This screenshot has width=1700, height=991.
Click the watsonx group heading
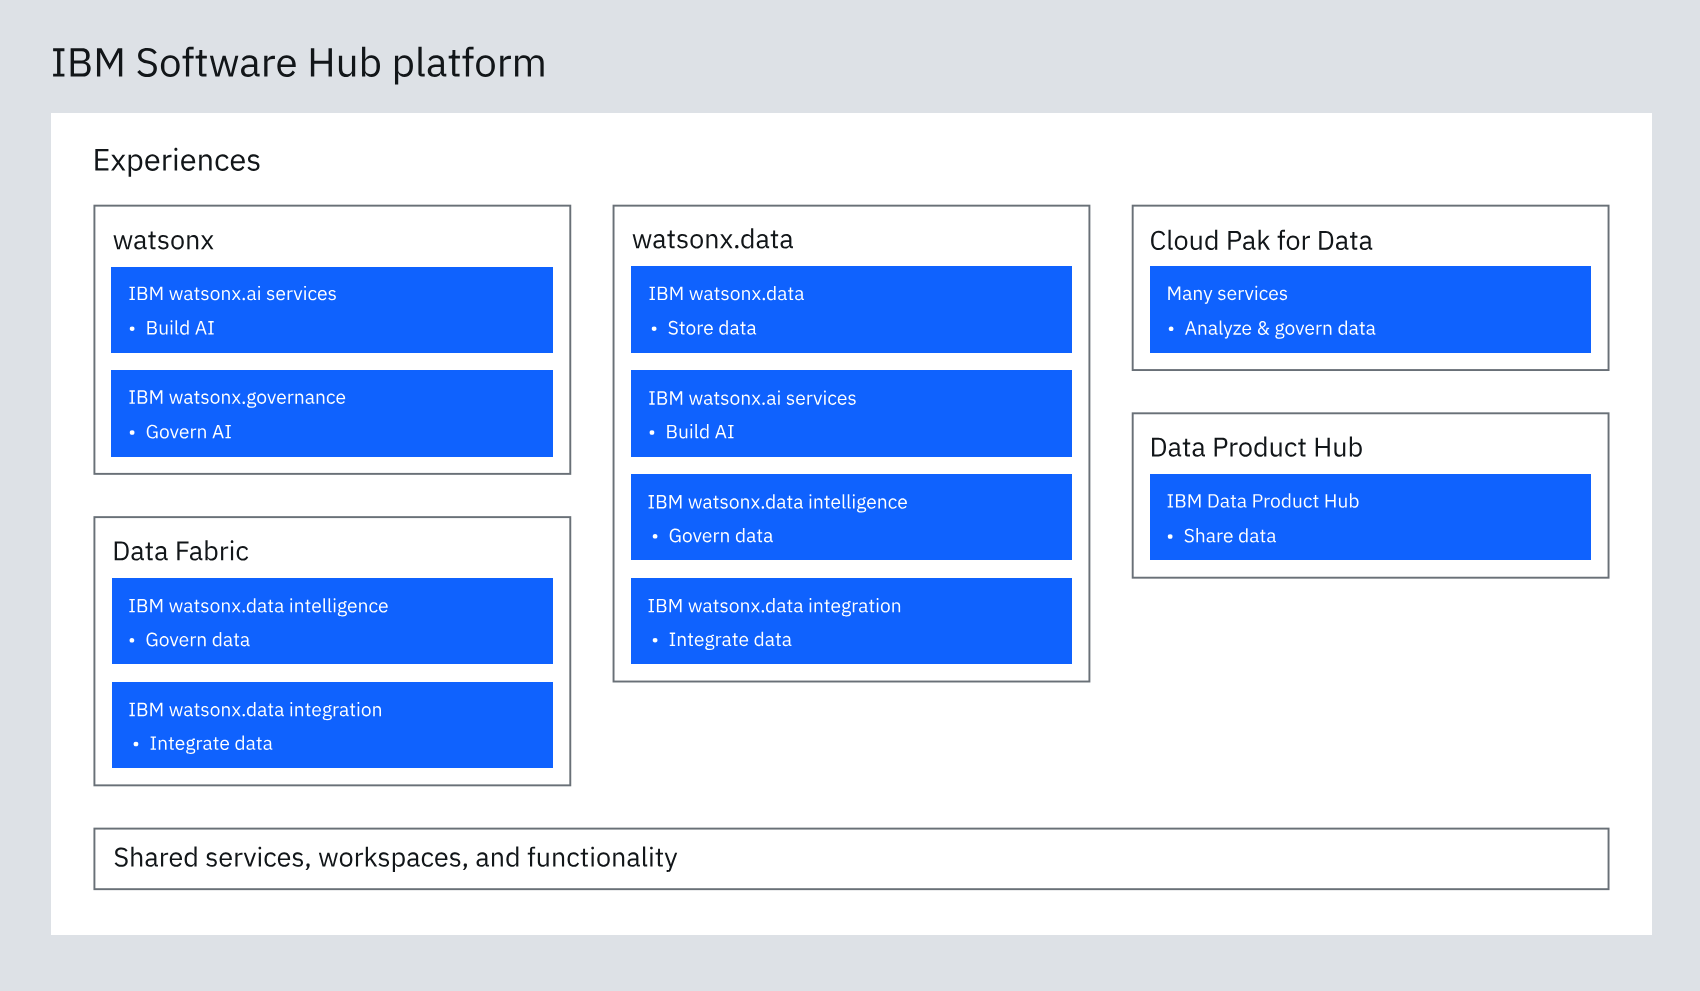163,240
